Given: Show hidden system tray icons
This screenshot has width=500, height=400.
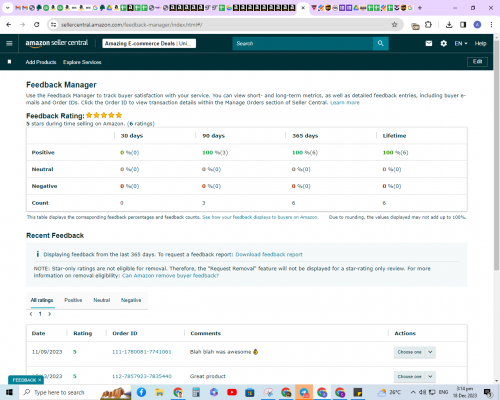Looking at the screenshot, I should 413,392.
